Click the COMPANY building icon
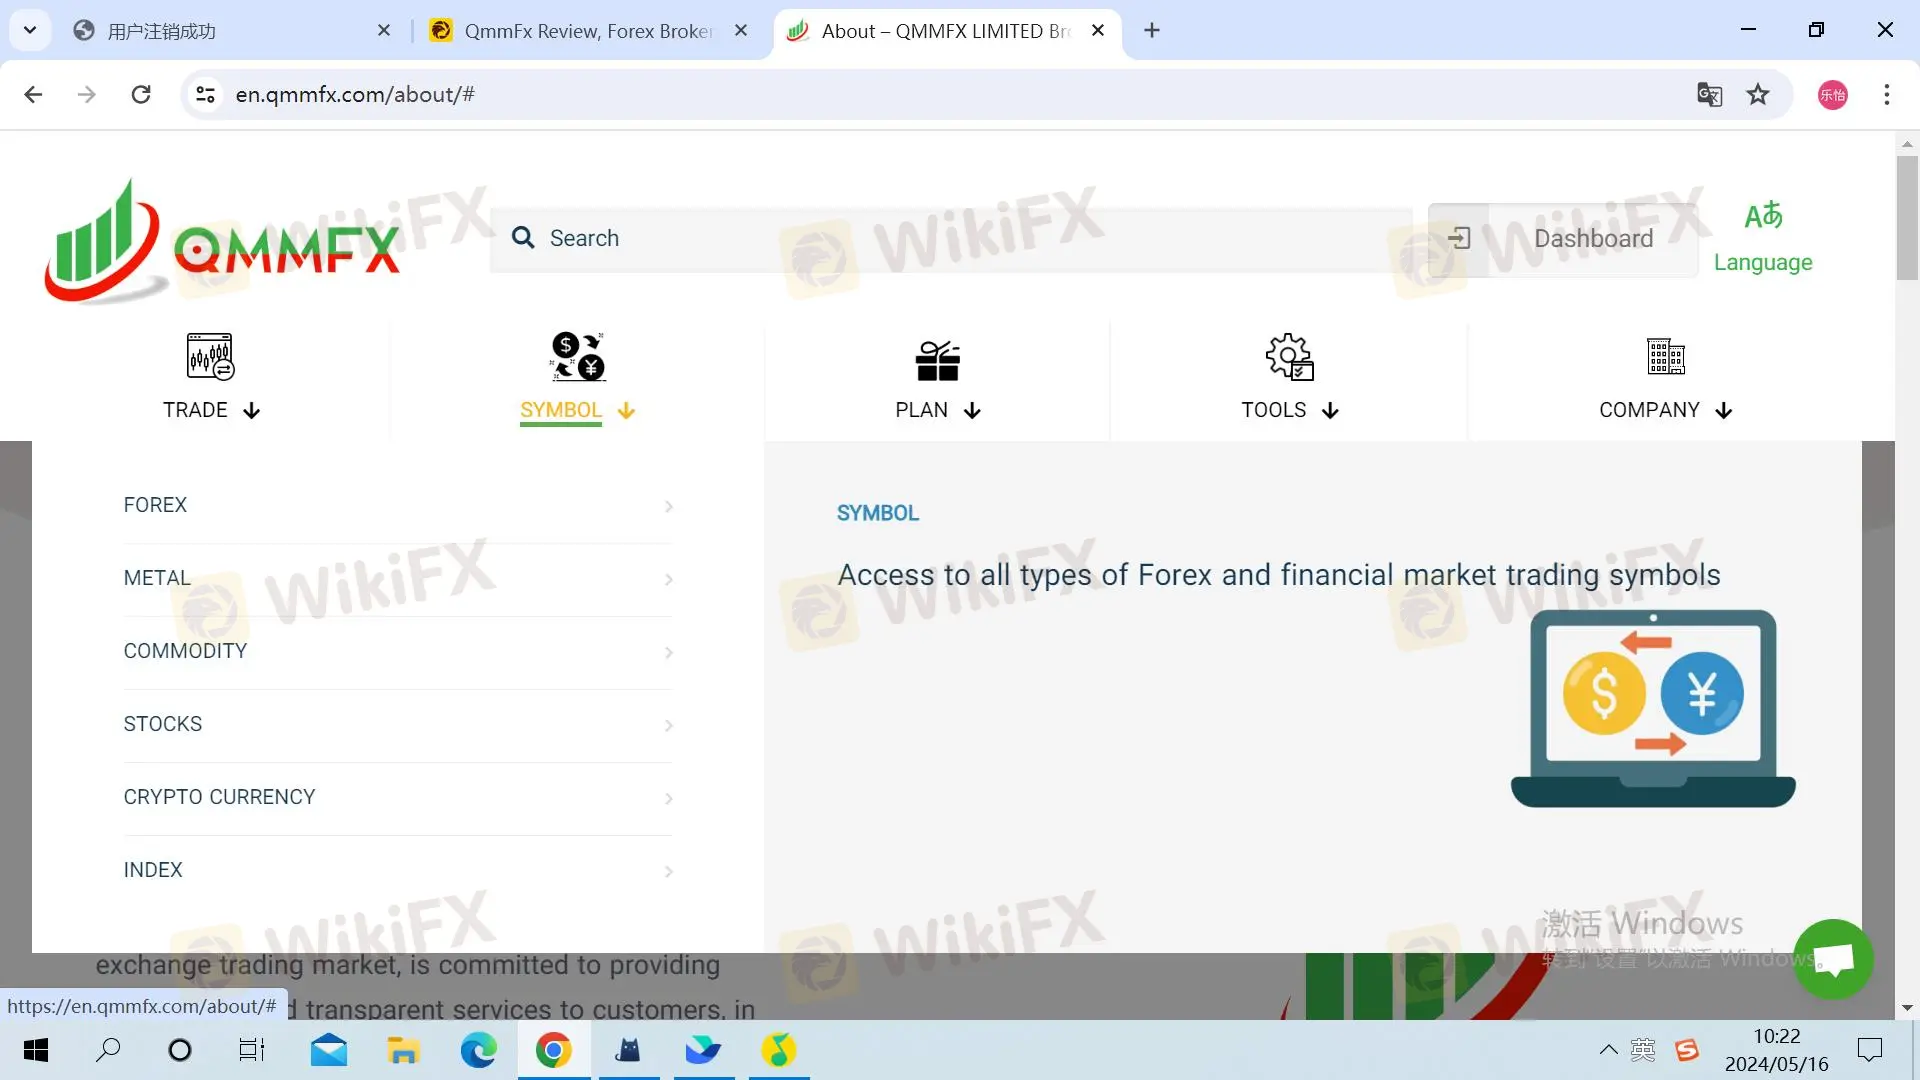The image size is (1920, 1080). click(1665, 356)
